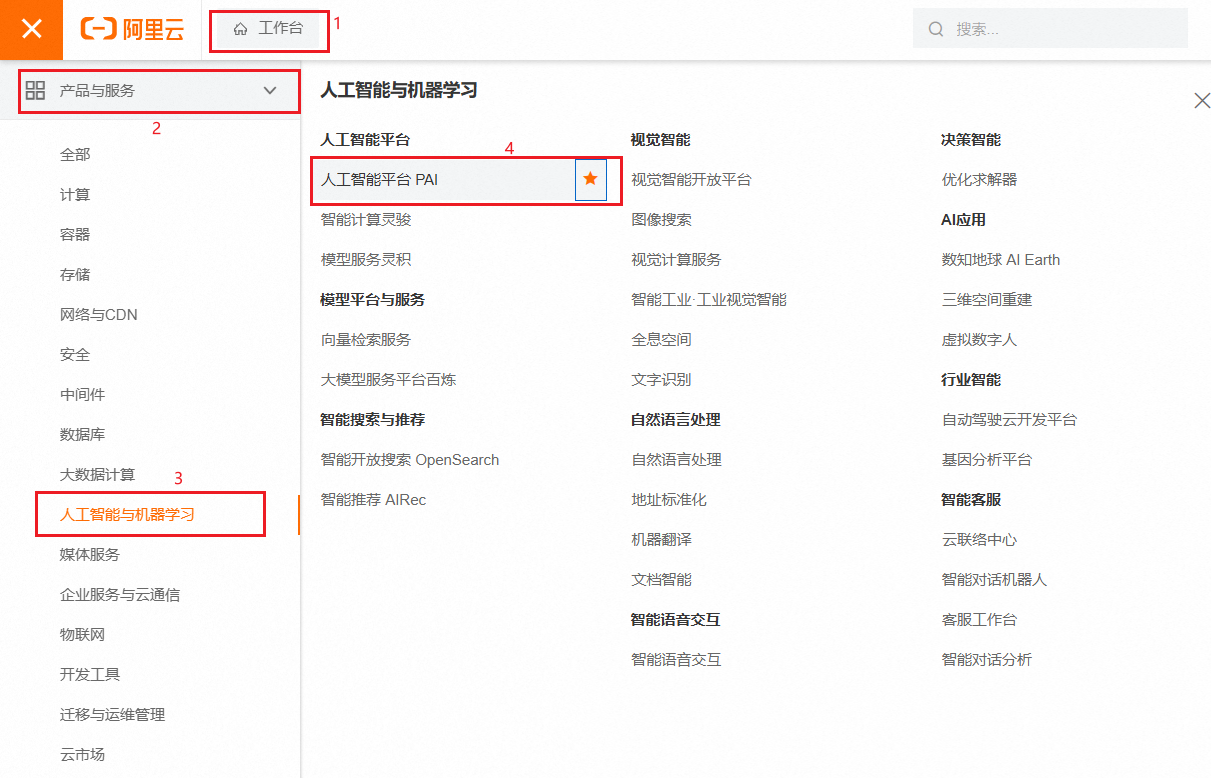Click the 模型平台与服务 section heading
Image resolution: width=1211 pixels, height=778 pixels.
coord(373,300)
